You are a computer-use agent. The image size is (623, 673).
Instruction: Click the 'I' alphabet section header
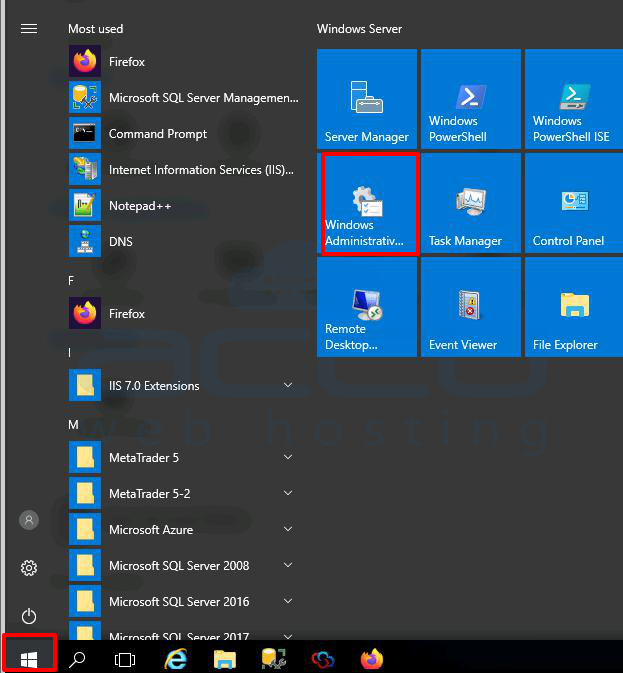(x=70, y=353)
